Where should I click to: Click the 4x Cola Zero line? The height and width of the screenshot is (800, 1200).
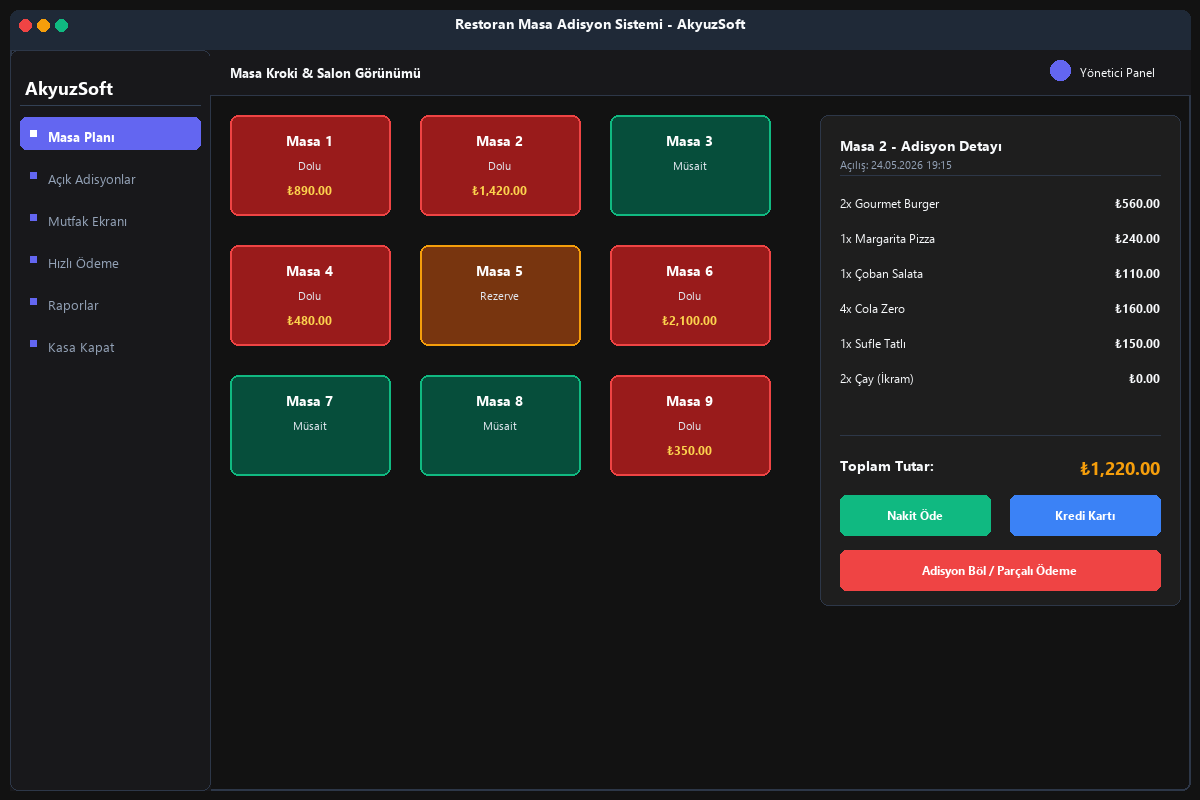tap(1000, 309)
